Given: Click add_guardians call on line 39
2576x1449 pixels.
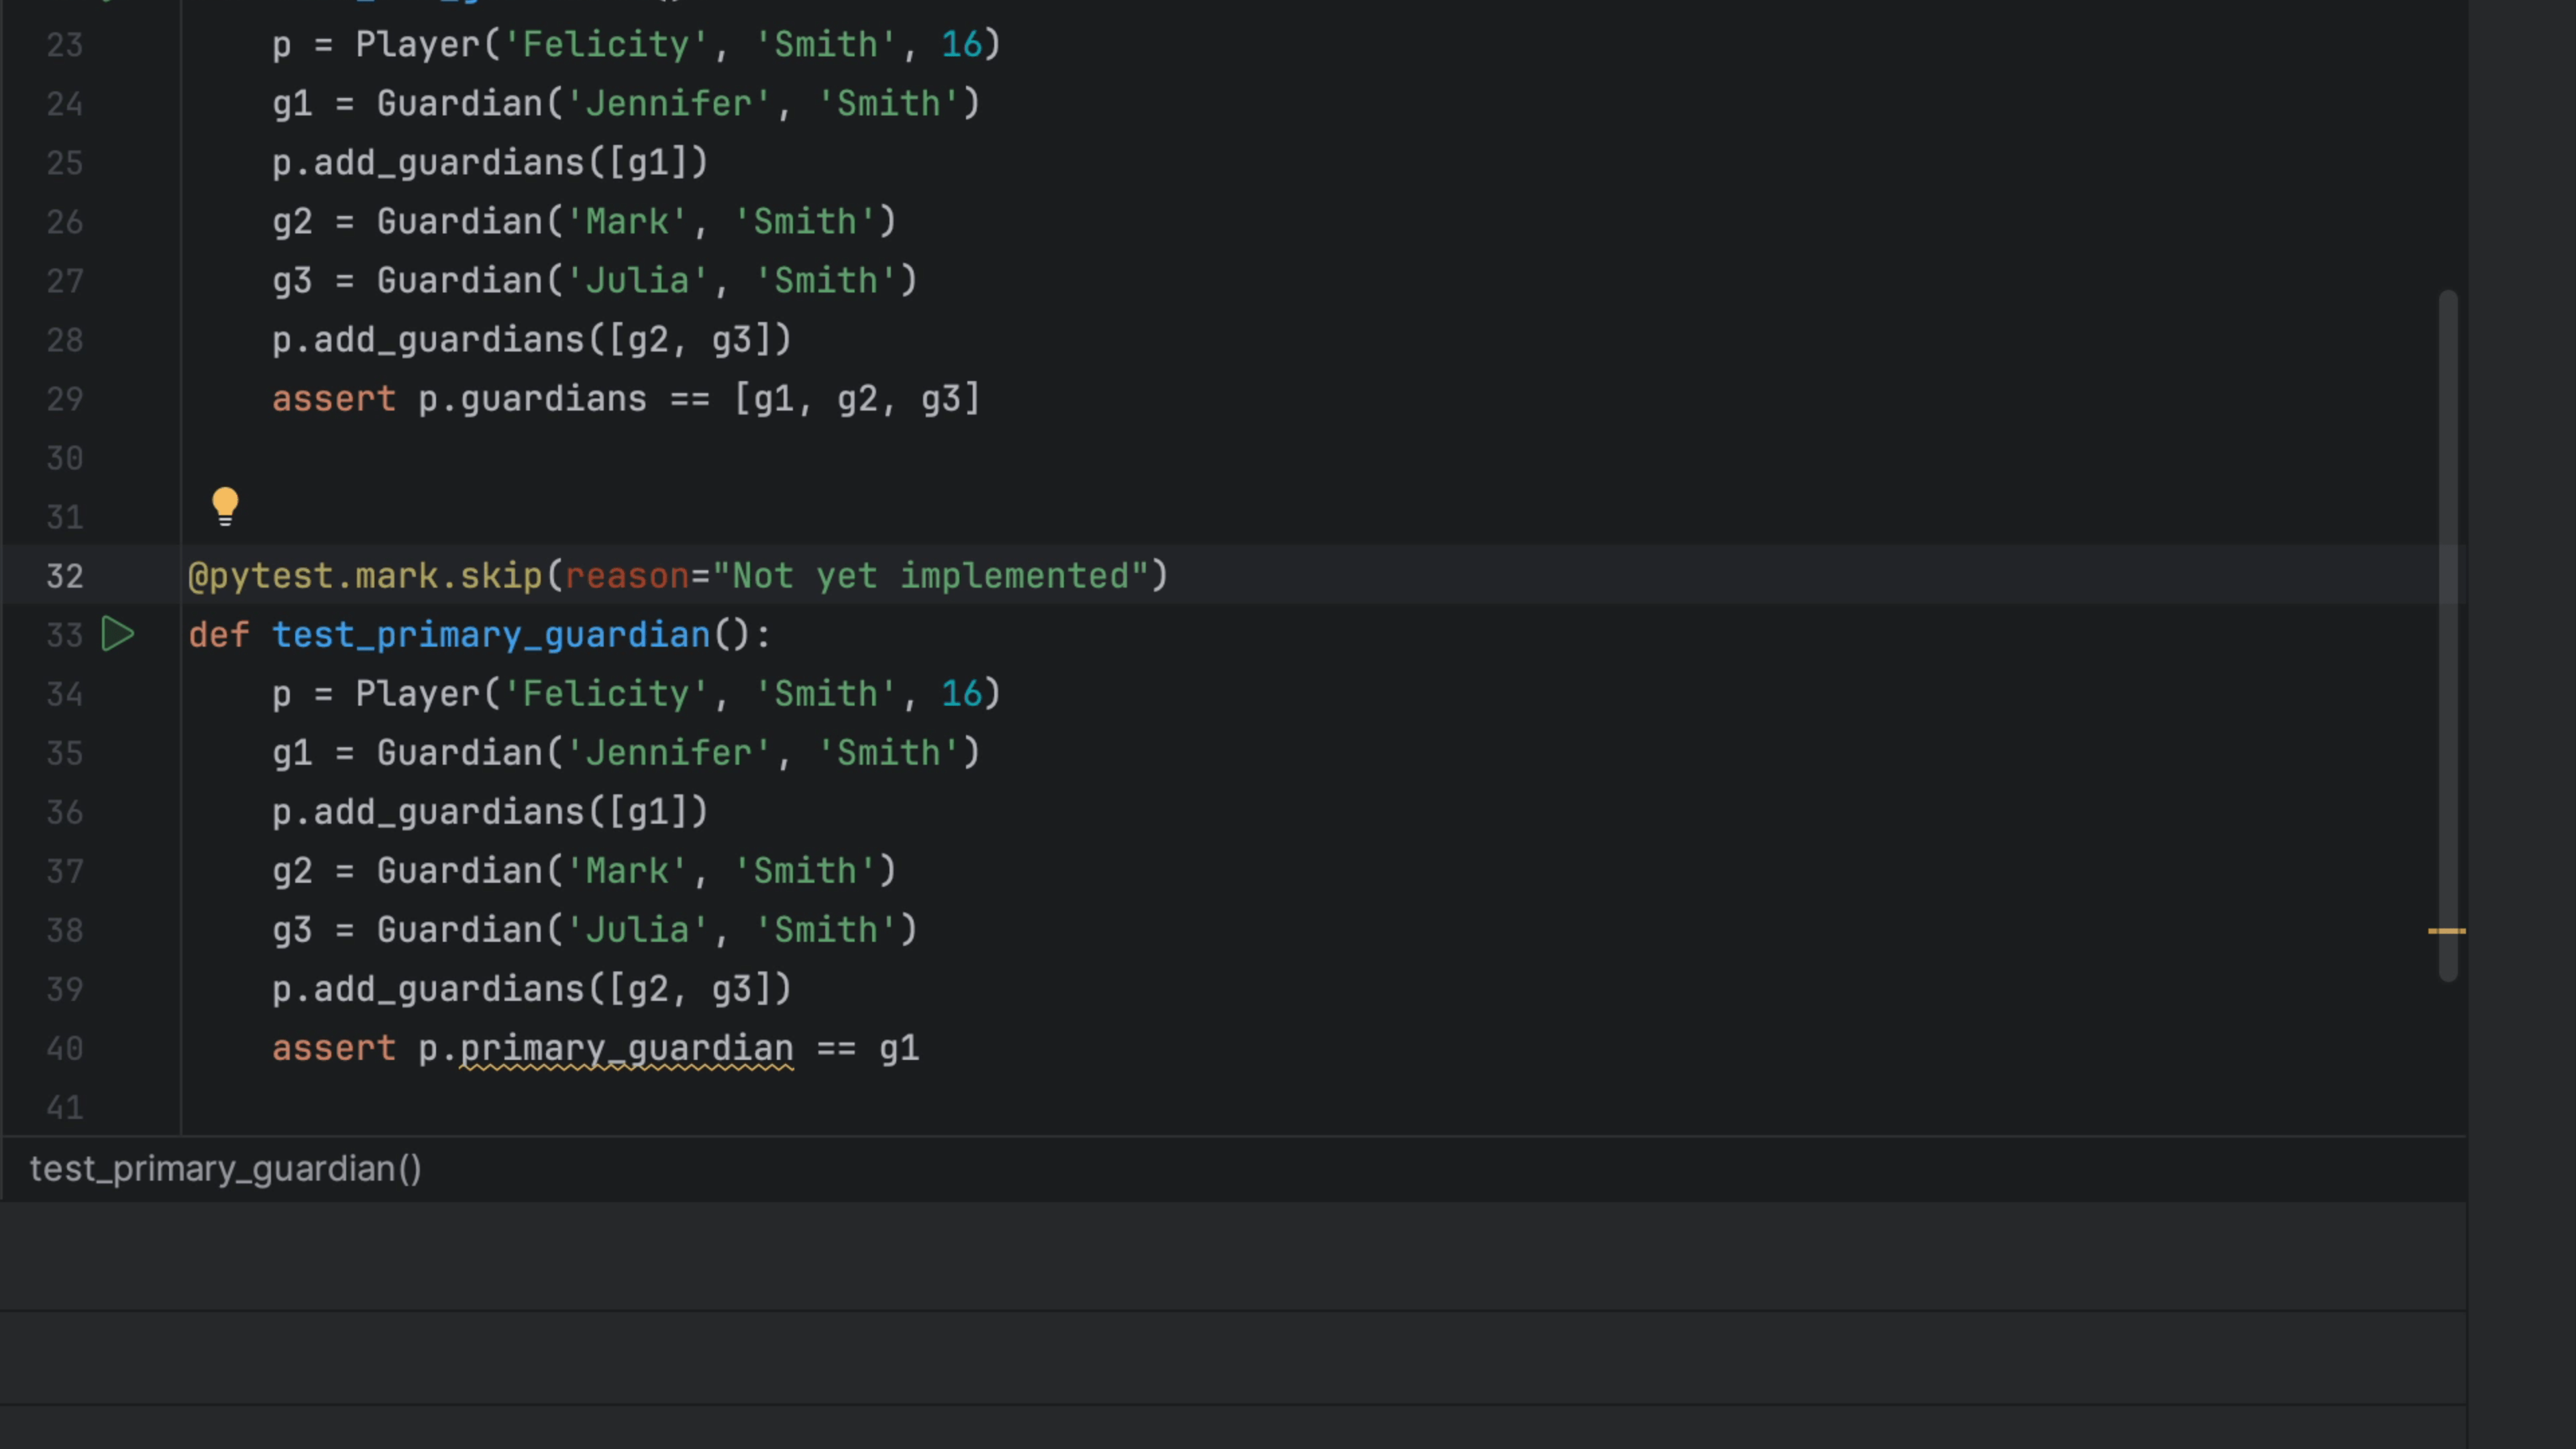Looking at the screenshot, I should pyautogui.click(x=448, y=989).
